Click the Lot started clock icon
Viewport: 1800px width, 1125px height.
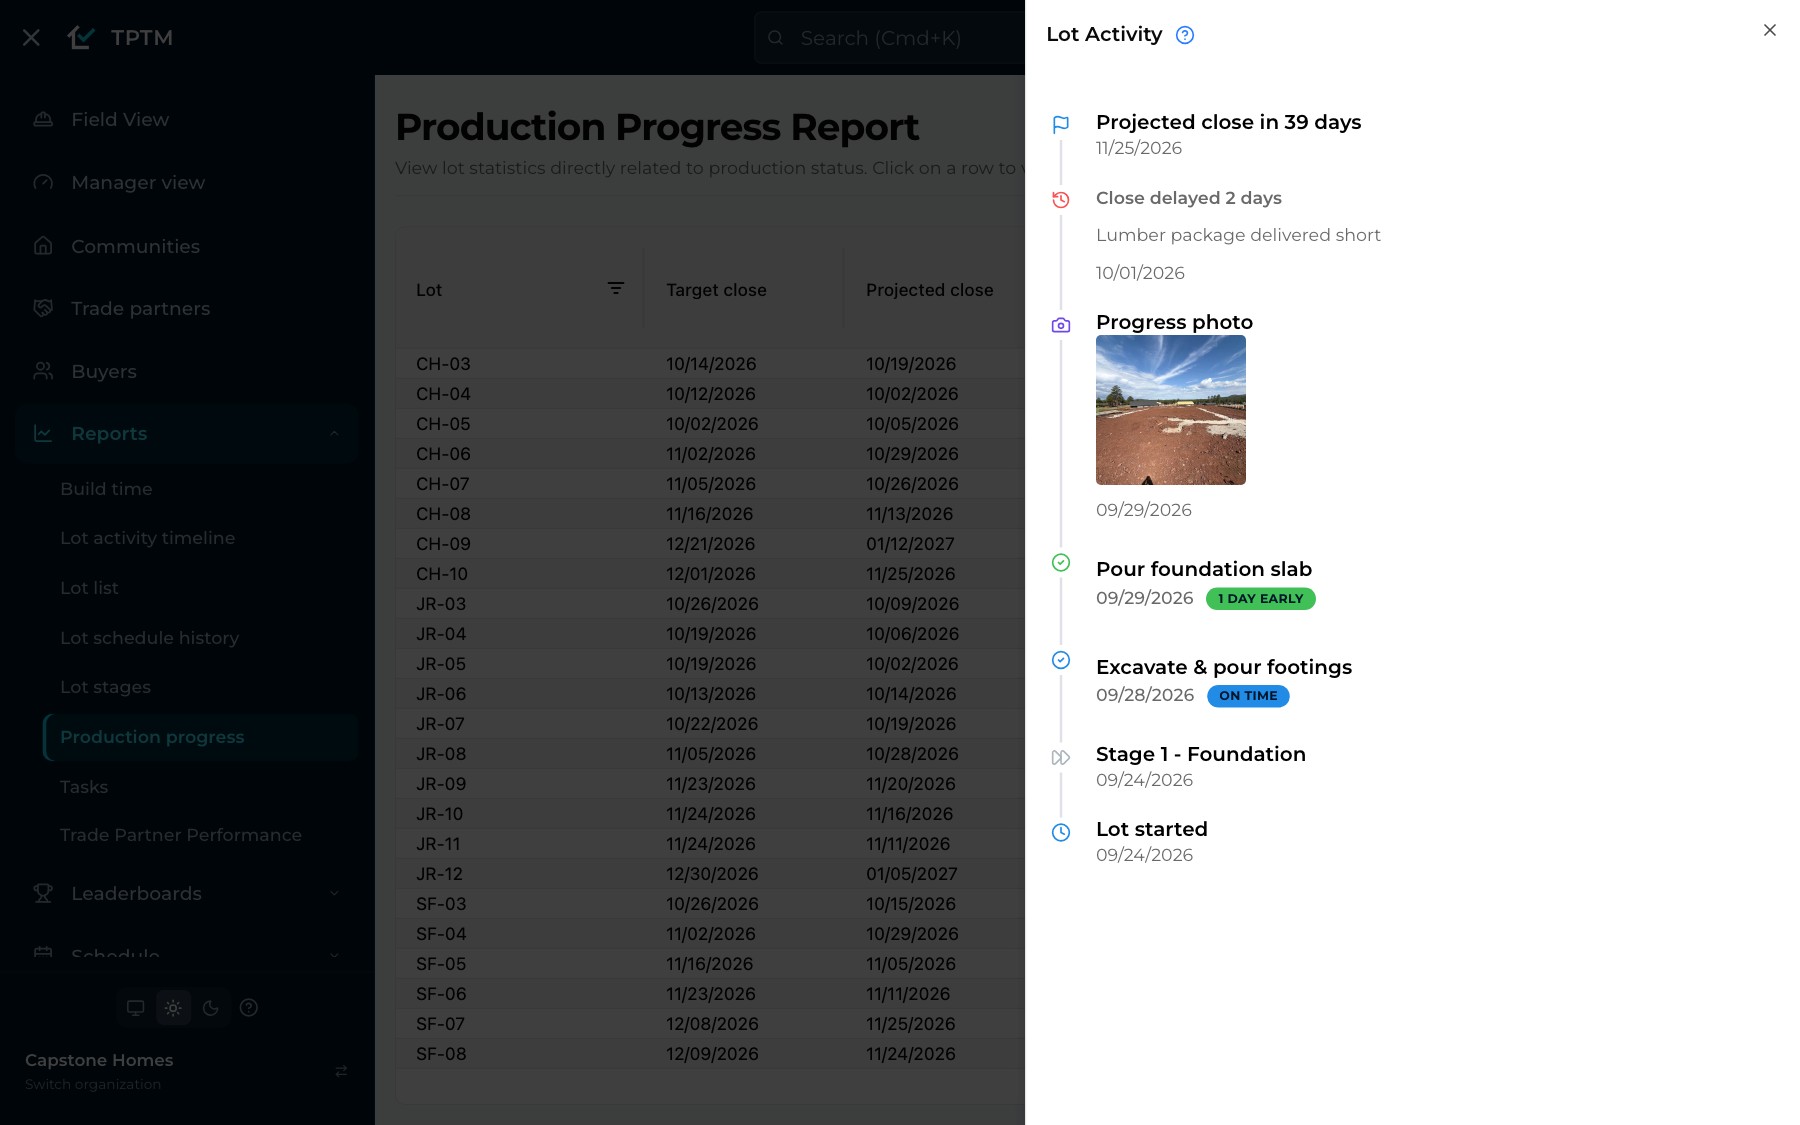1061,832
